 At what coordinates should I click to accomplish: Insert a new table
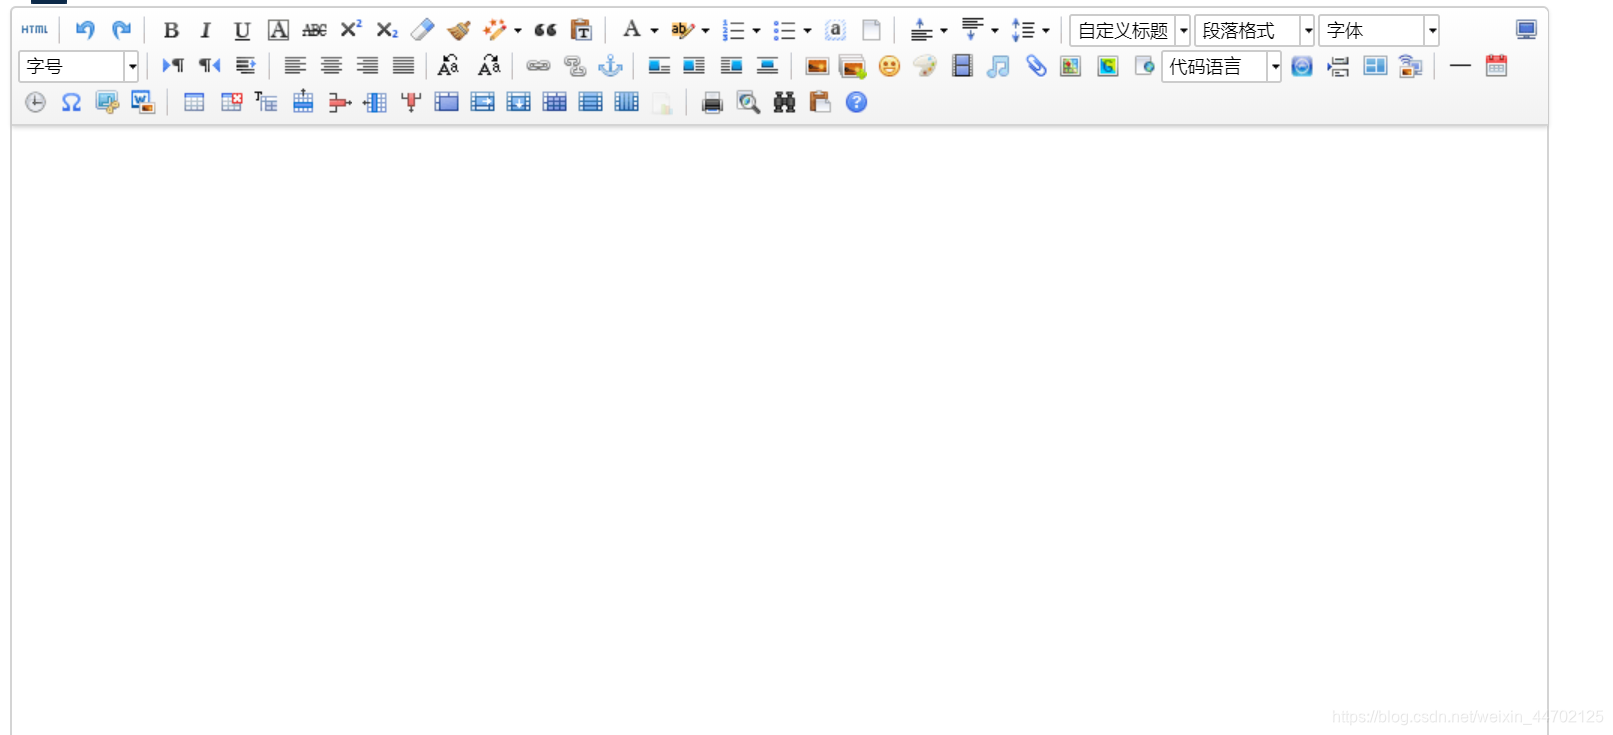click(x=194, y=102)
